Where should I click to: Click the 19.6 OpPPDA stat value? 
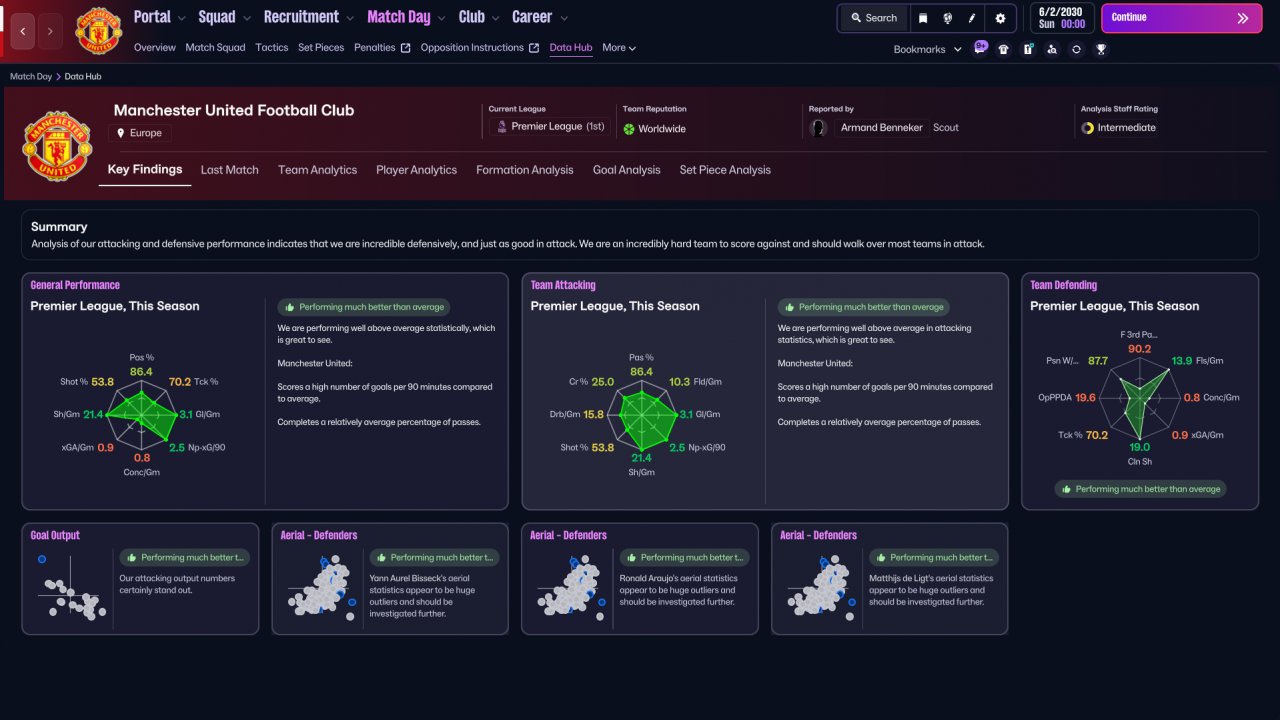point(1086,398)
